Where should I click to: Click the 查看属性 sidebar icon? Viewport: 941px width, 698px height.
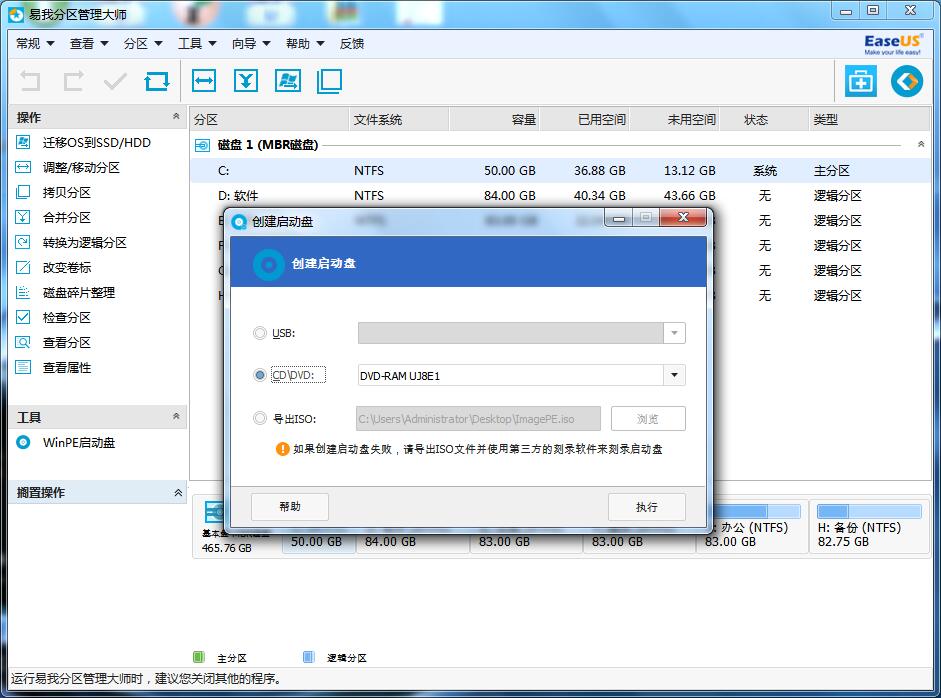point(23,367)
